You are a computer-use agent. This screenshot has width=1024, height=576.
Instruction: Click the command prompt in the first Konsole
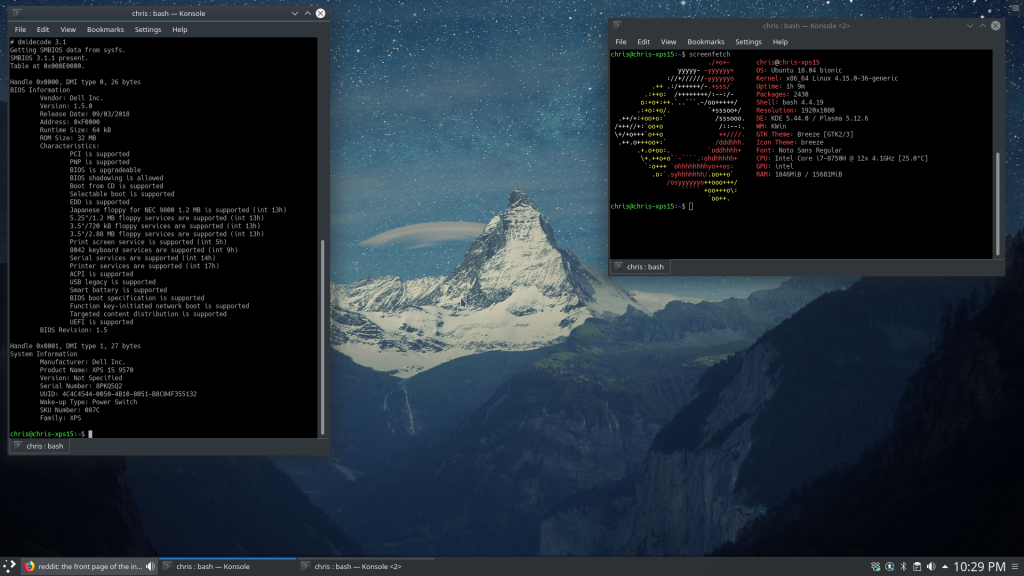(x=51, y=434)
